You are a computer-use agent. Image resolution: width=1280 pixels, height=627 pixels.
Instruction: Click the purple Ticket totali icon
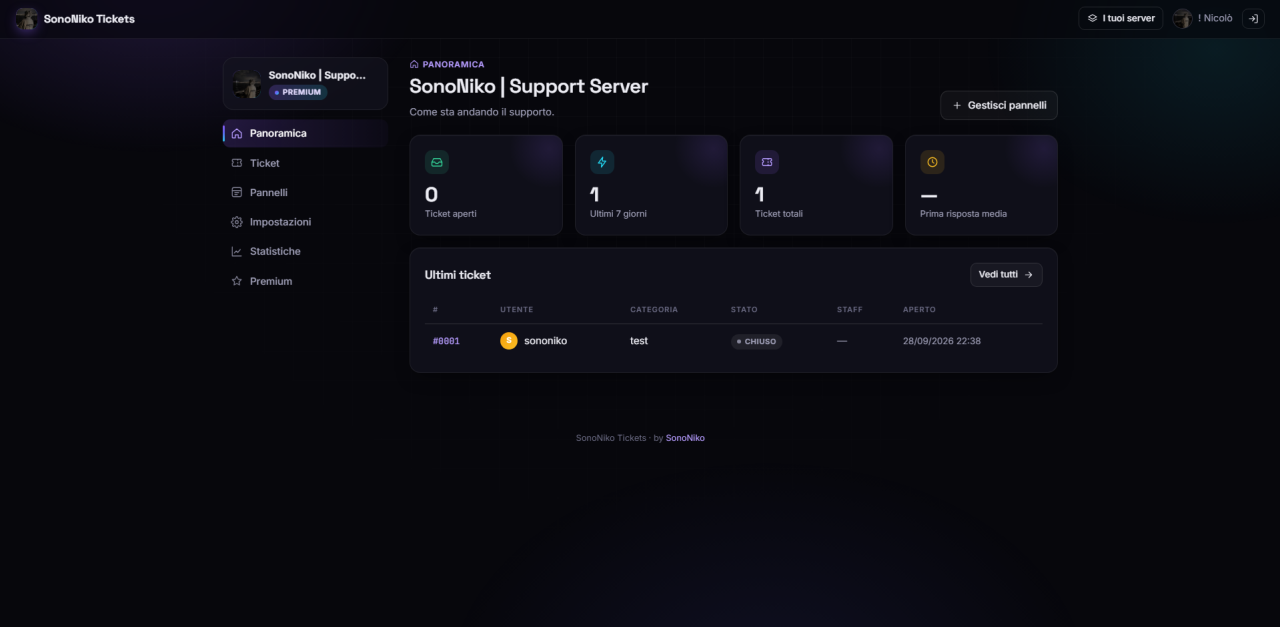(x=767, y=162)
